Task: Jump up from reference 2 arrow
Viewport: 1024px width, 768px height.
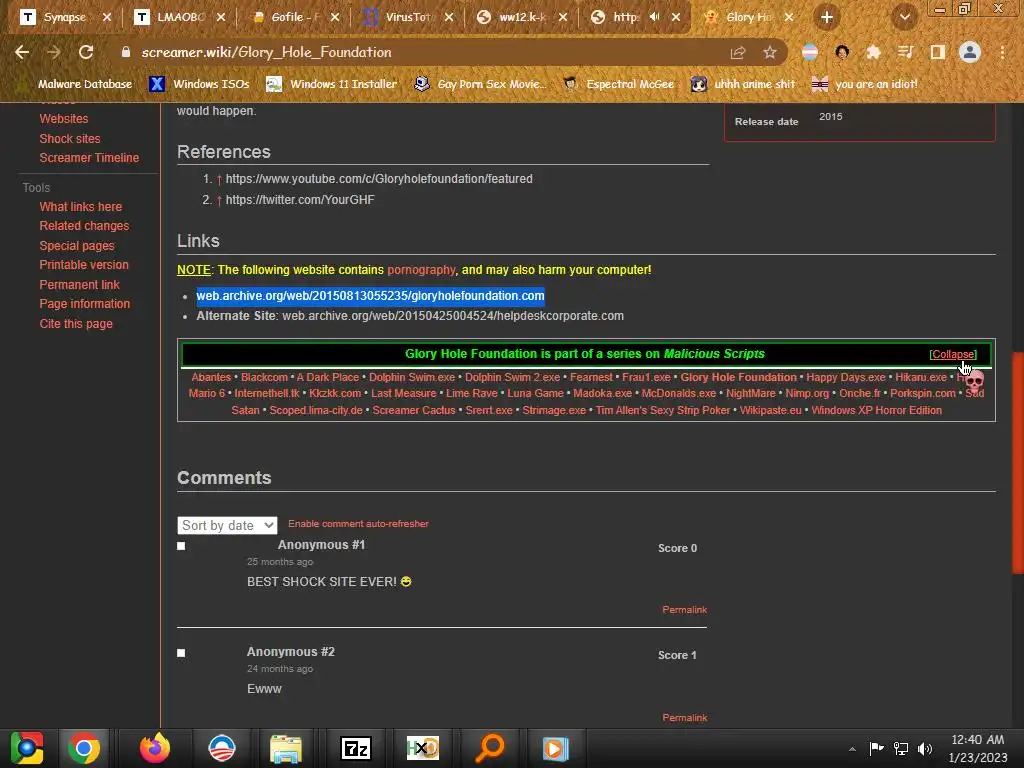Action: tap(219, 200)
